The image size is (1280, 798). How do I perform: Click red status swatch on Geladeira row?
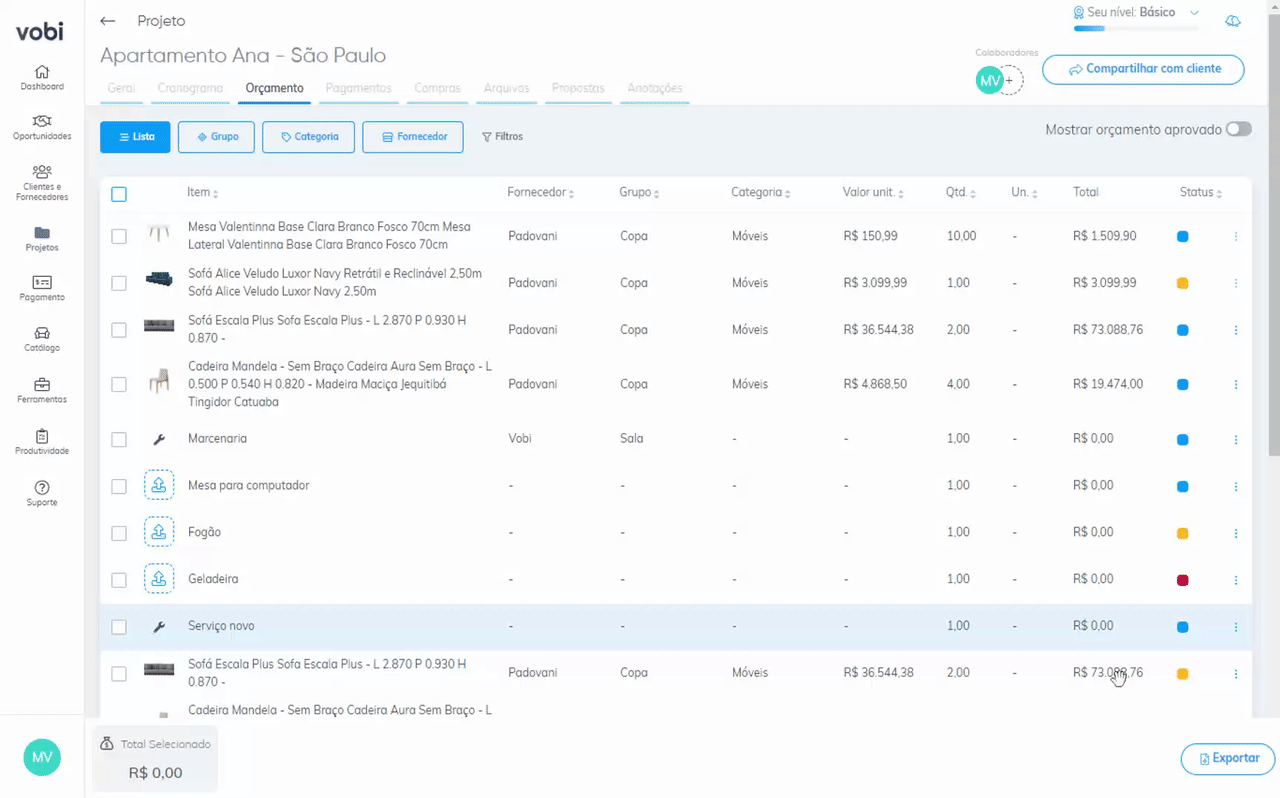[1182, 580]
